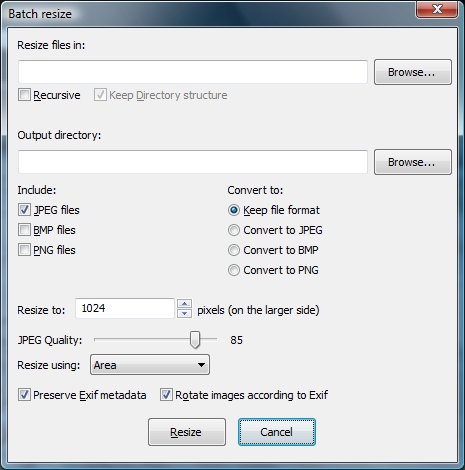Click Browse for Resize files in folder
The image size is (465, 470).
(x=413, y=72)
